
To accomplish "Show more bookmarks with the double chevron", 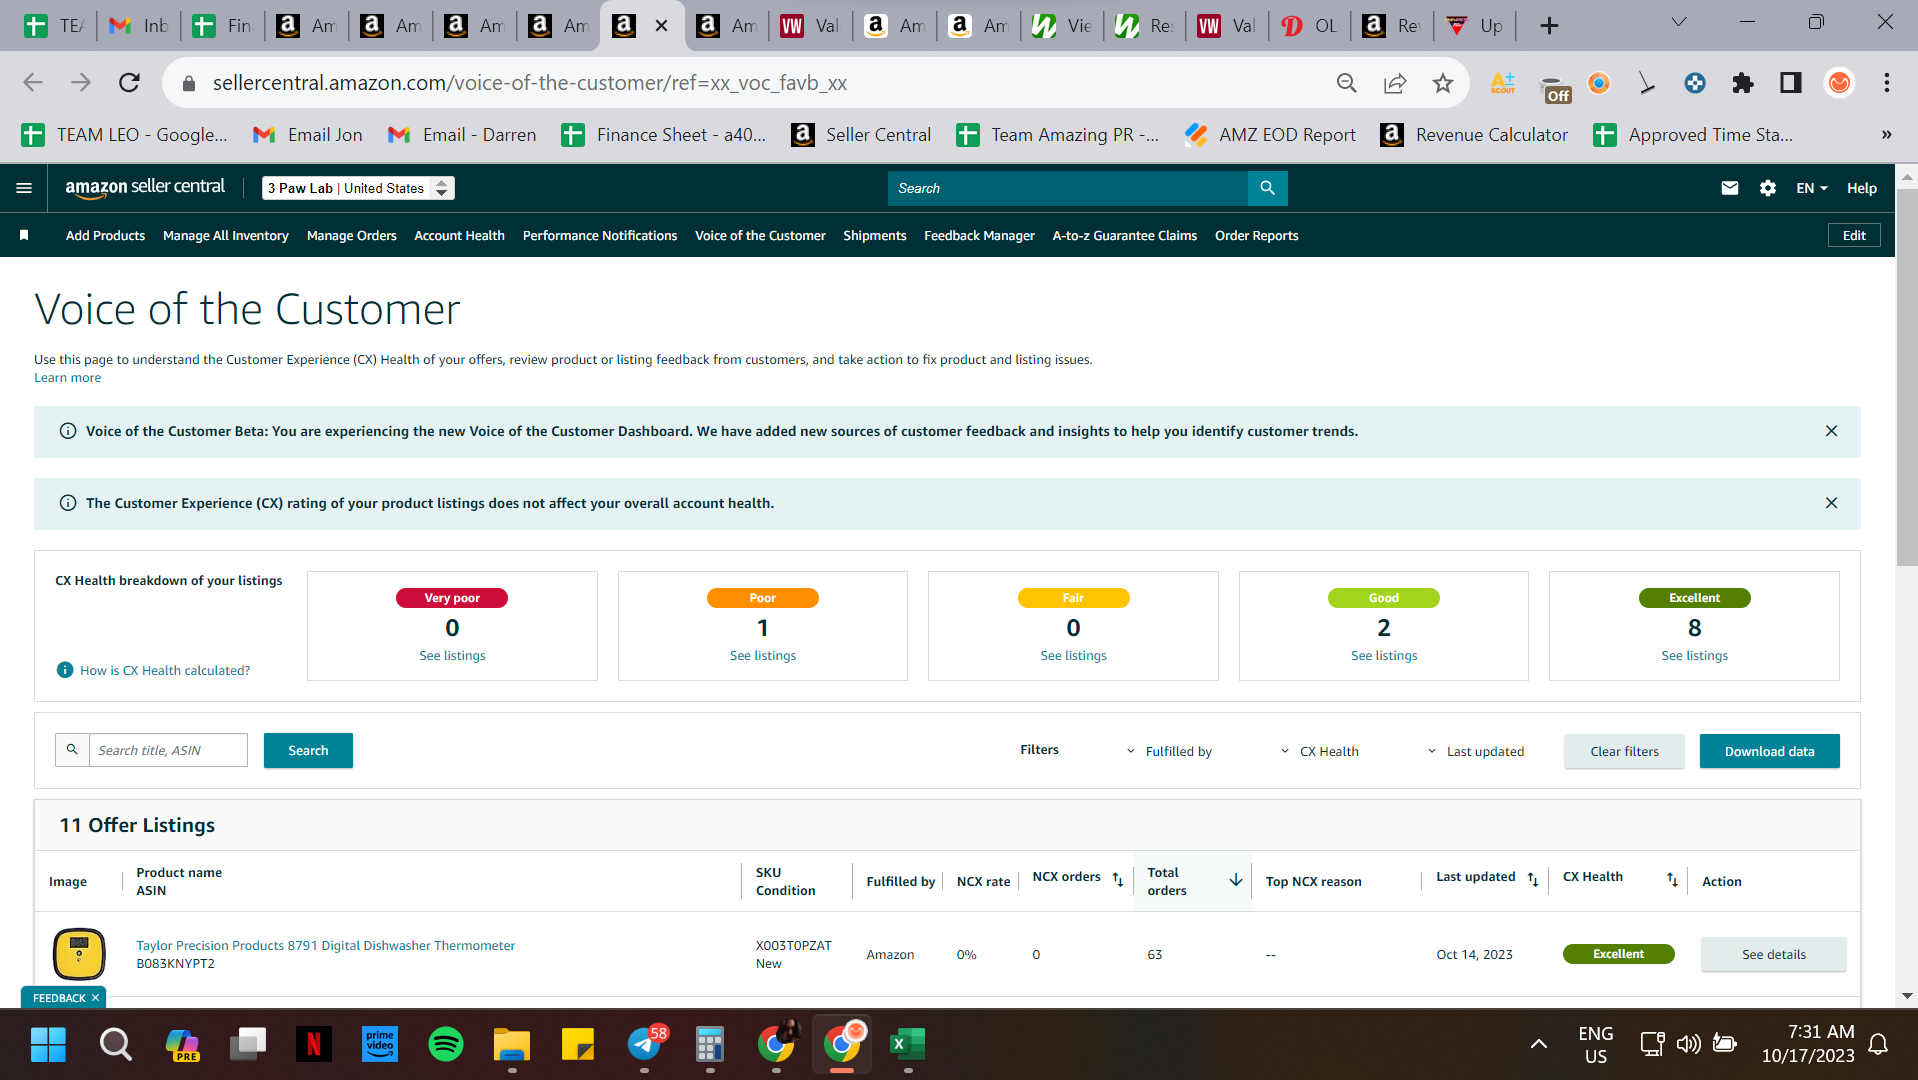I will (x=1886, y=135).
